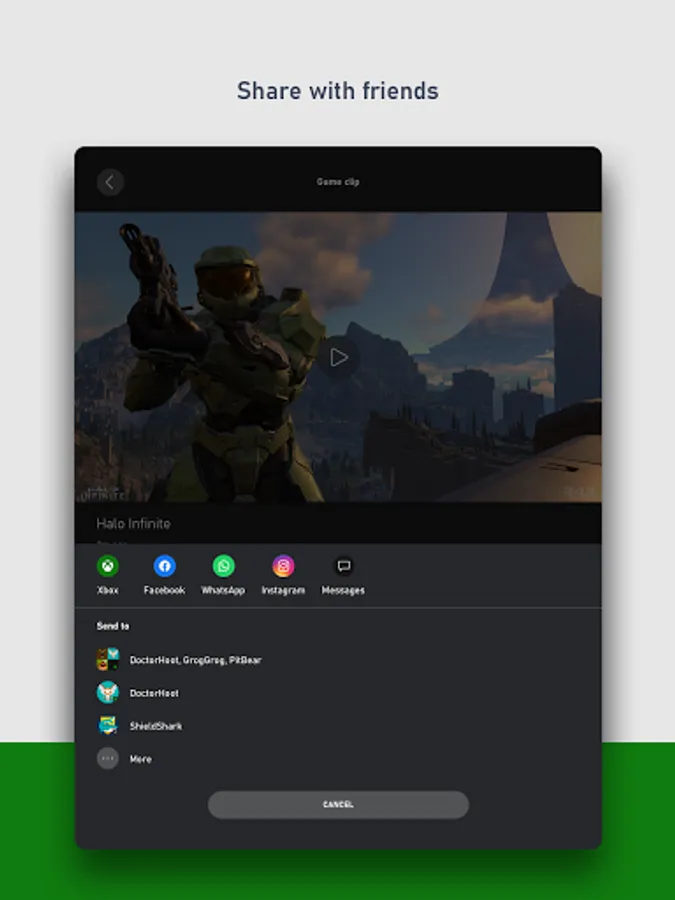Select the DoctorHoot owl avatar
Viewport: 675px width, 900px height.
[x=108, y=693]
